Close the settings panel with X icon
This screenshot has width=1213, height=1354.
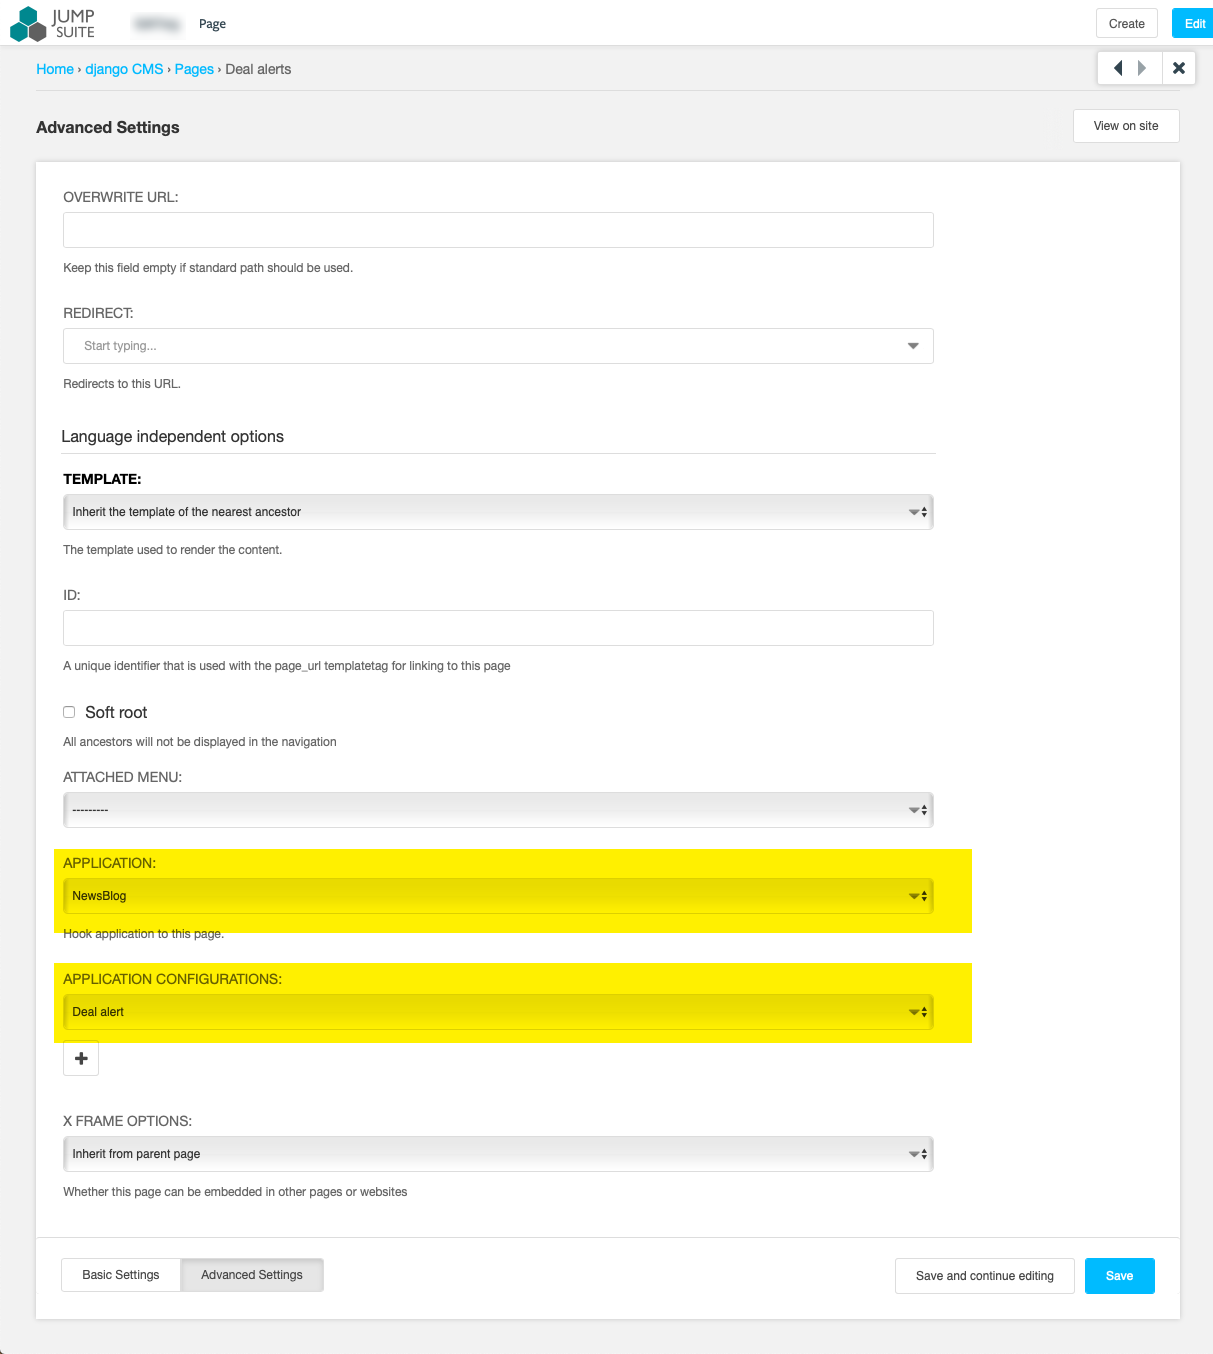pos(1179,68)
